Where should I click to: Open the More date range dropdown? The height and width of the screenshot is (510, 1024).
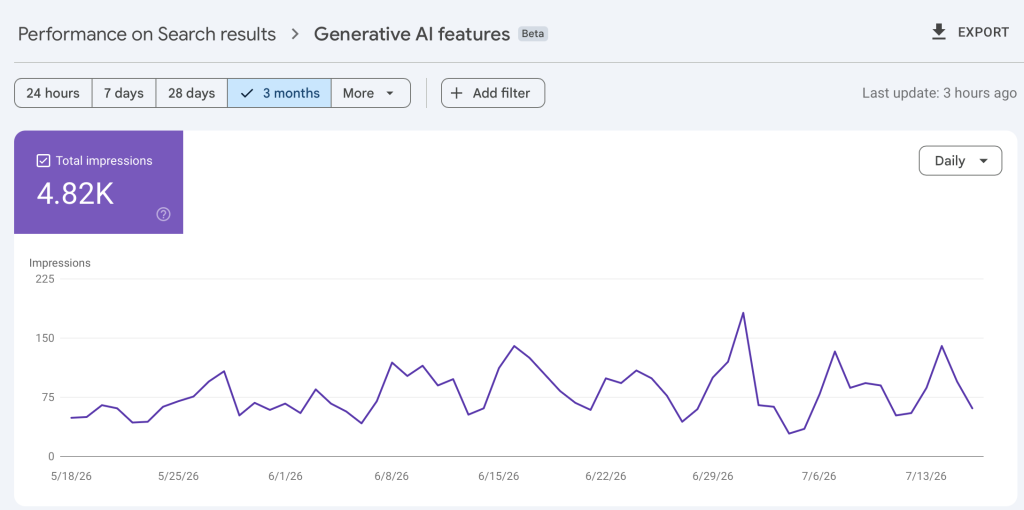tap(371, 93)
